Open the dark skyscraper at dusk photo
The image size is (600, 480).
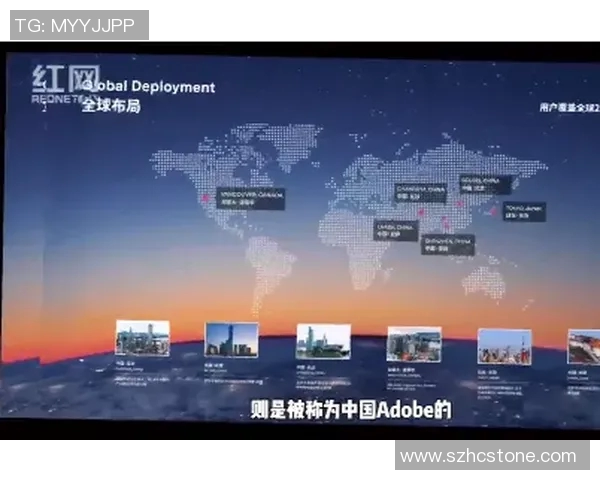click(232, 340)
